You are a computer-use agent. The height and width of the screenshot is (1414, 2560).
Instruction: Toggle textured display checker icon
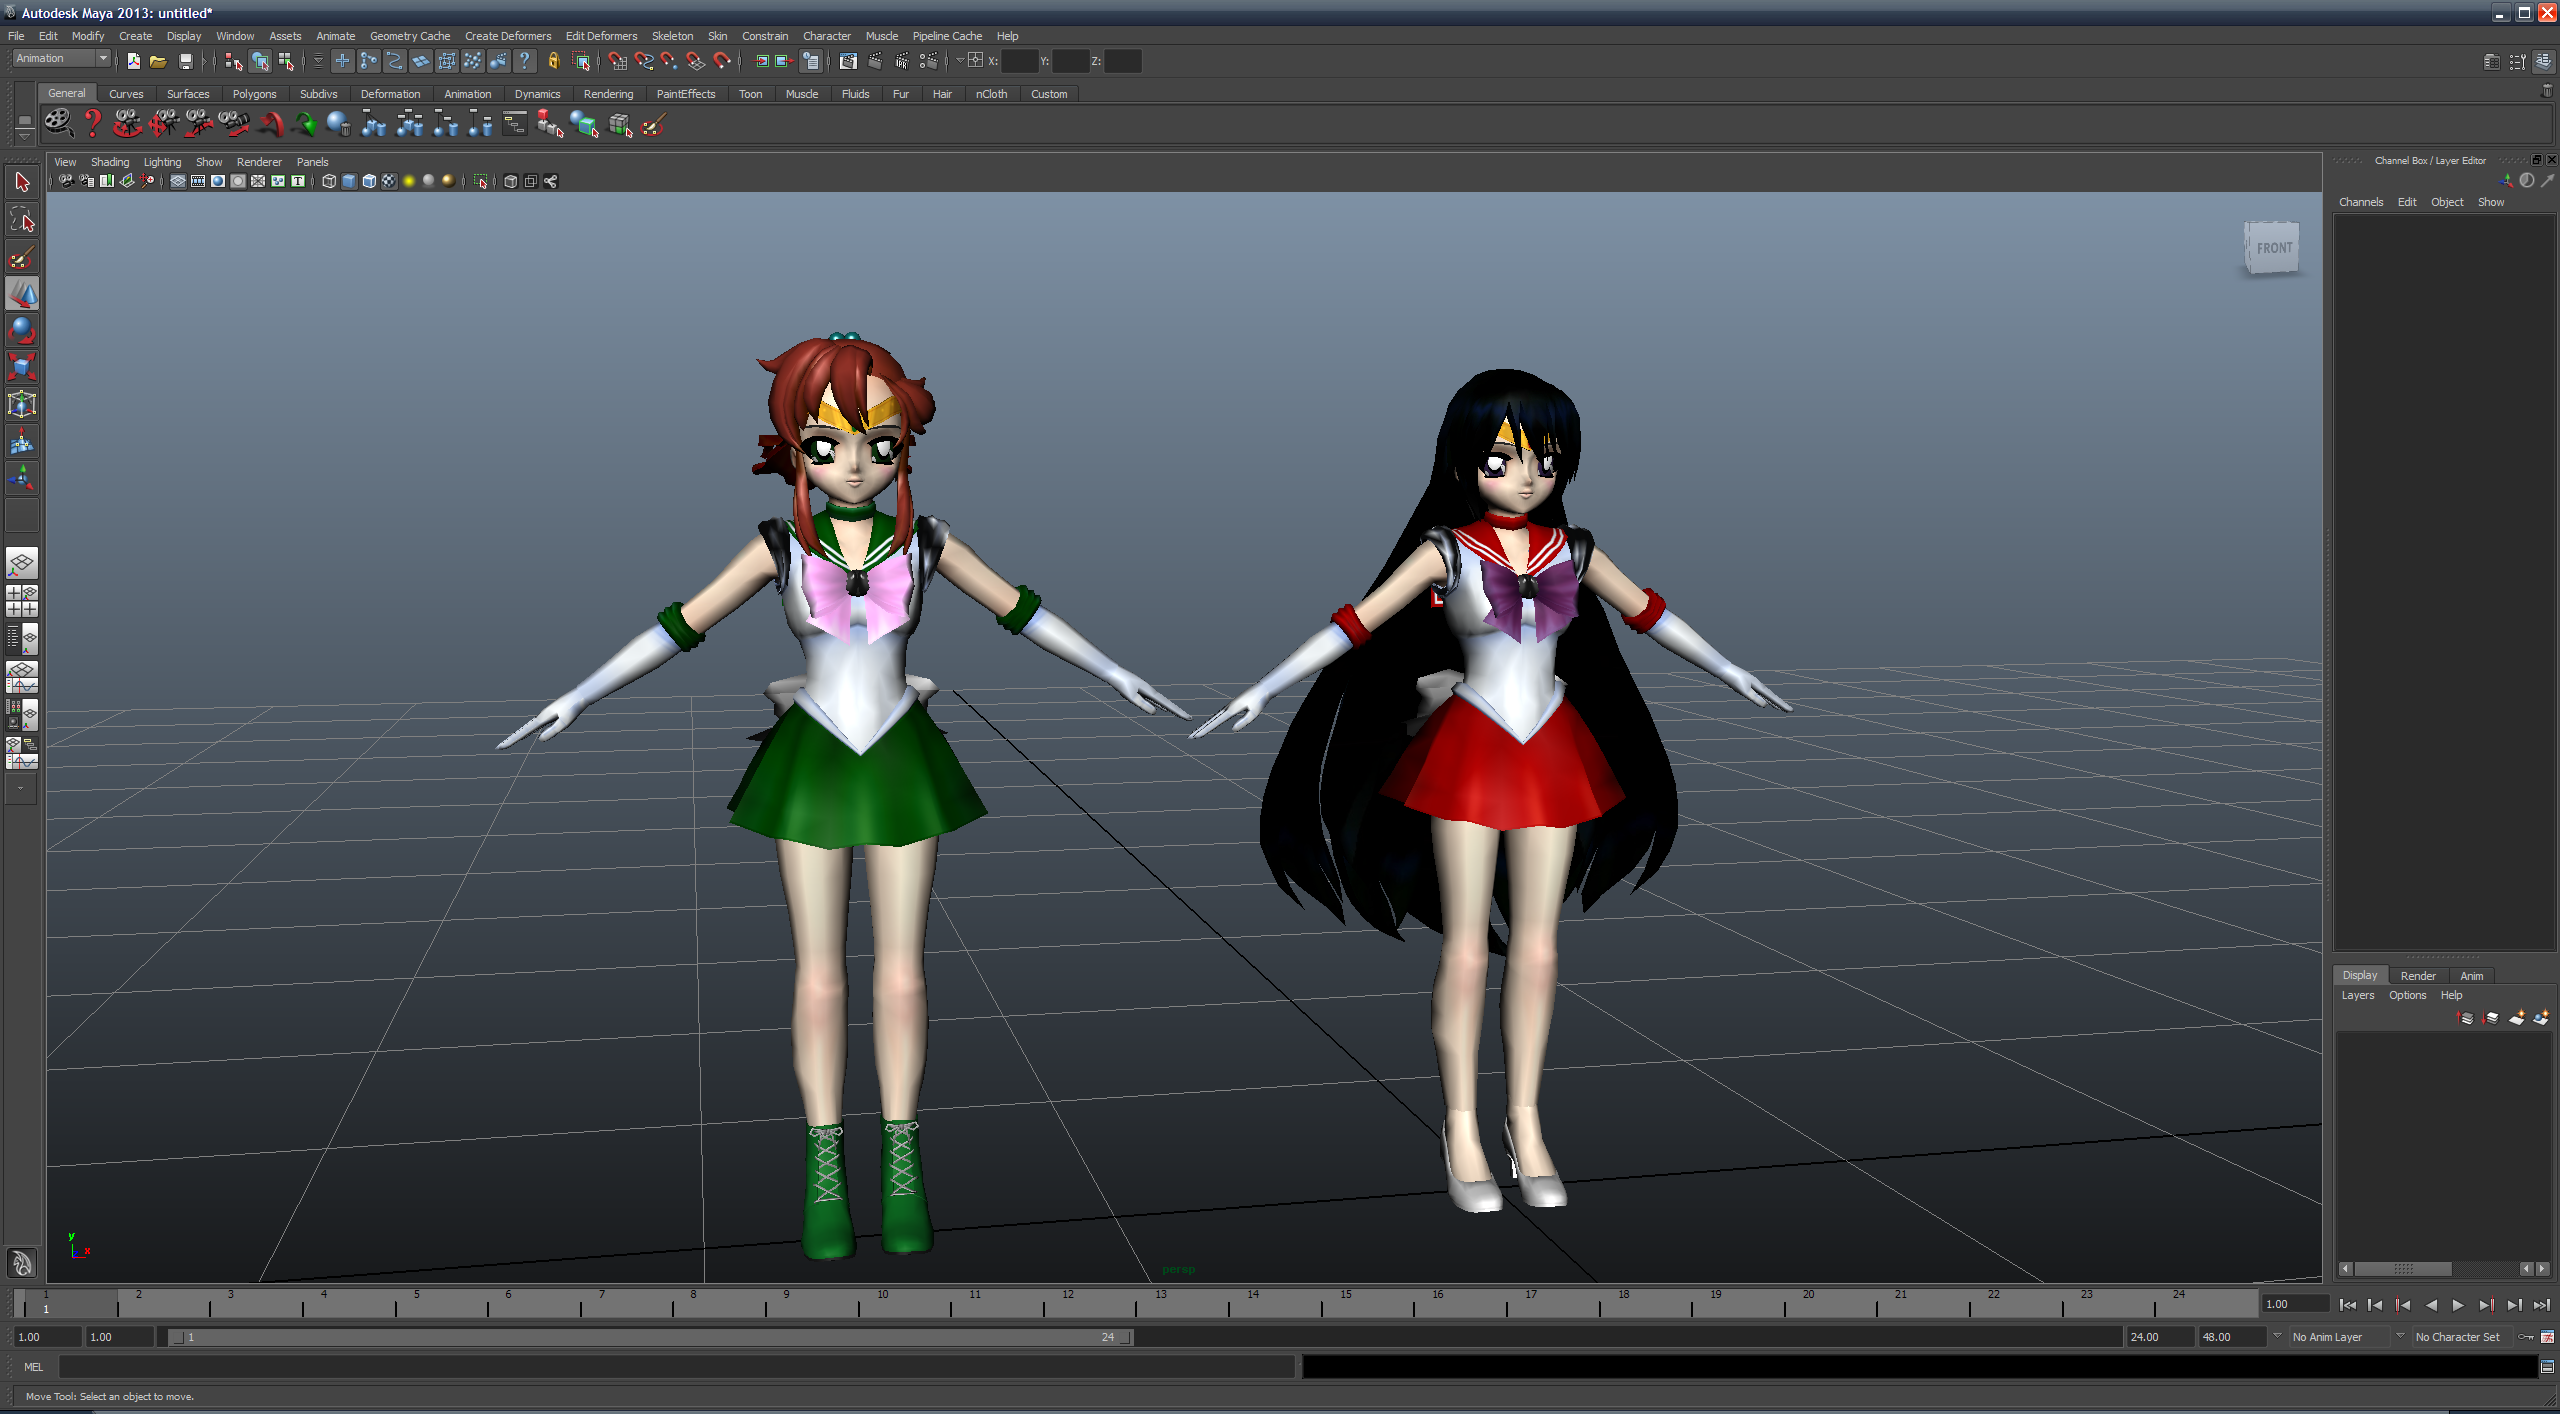tap(389, 181)
